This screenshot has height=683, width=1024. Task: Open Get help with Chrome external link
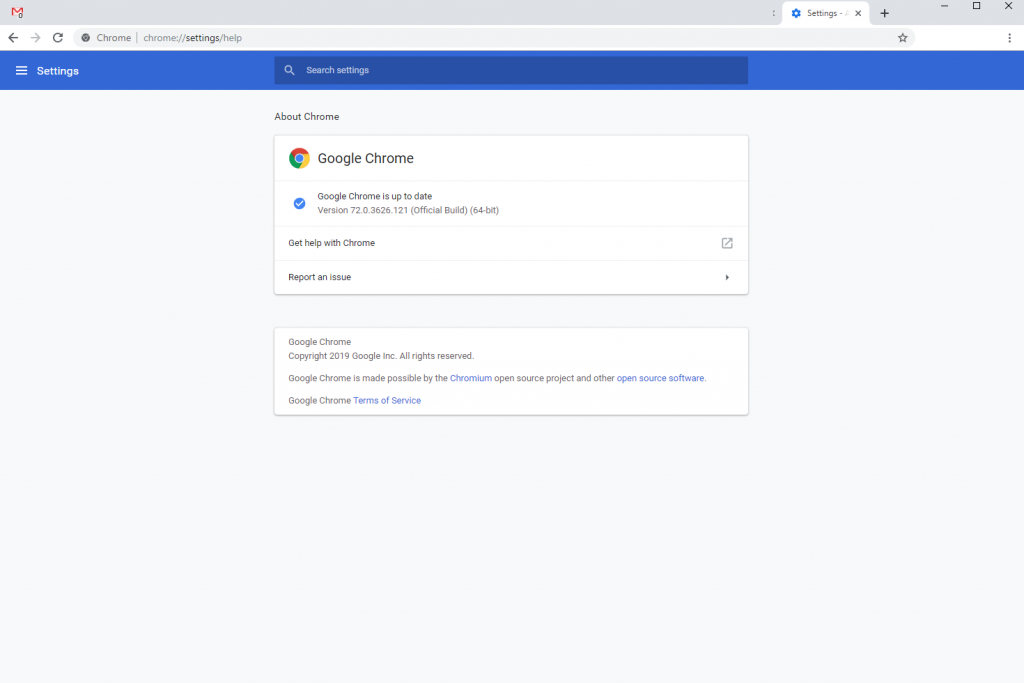(x=727, y=243)
